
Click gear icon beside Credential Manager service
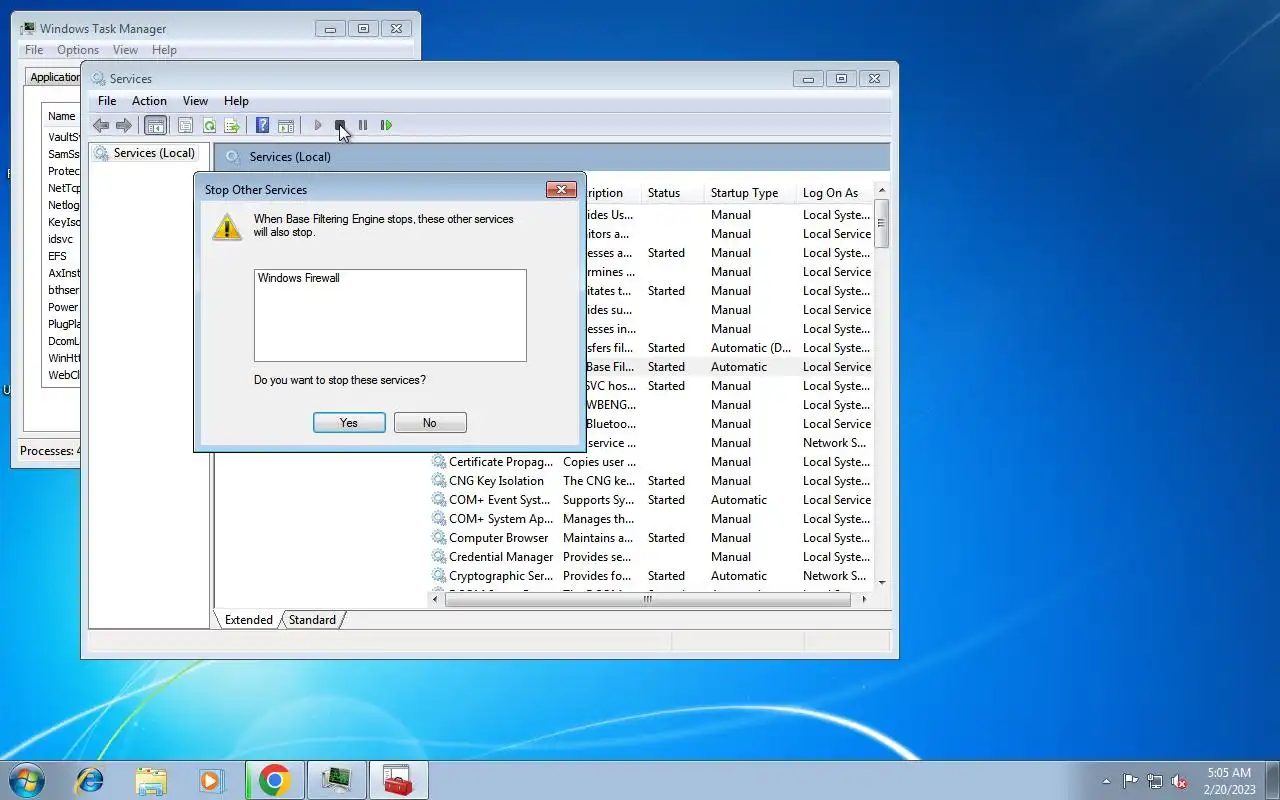tap(439, 557)
